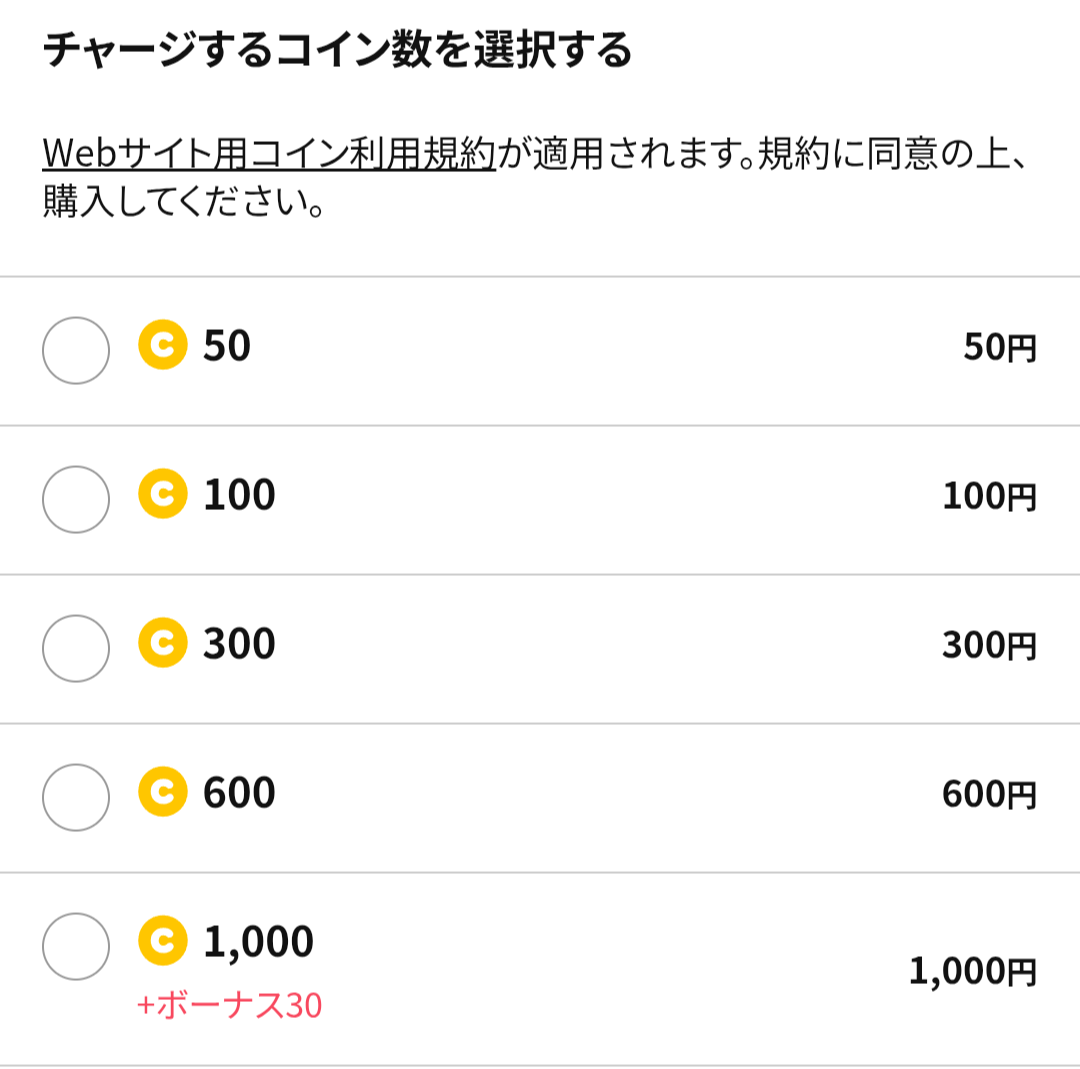Select the 300 coin radio button
This screenshot has height=1069, width=1080.
point(76,648)
